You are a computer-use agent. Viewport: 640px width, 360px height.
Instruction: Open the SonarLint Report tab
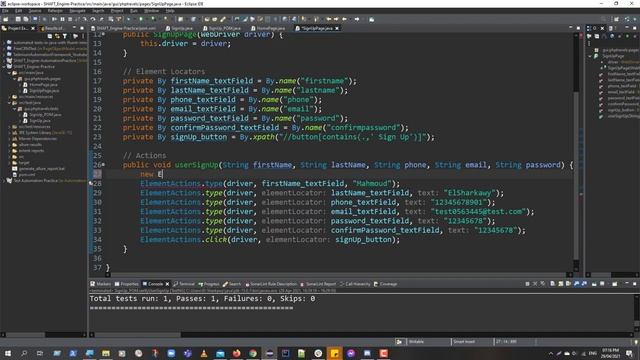coord(318,284)
